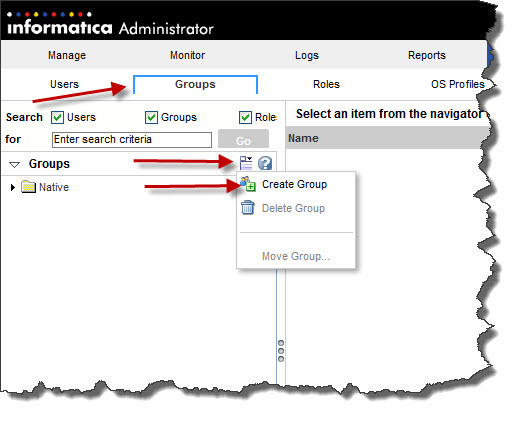This screenshot has height=421, width=520.
Task: Open the Roles tab
Action: 326,84
